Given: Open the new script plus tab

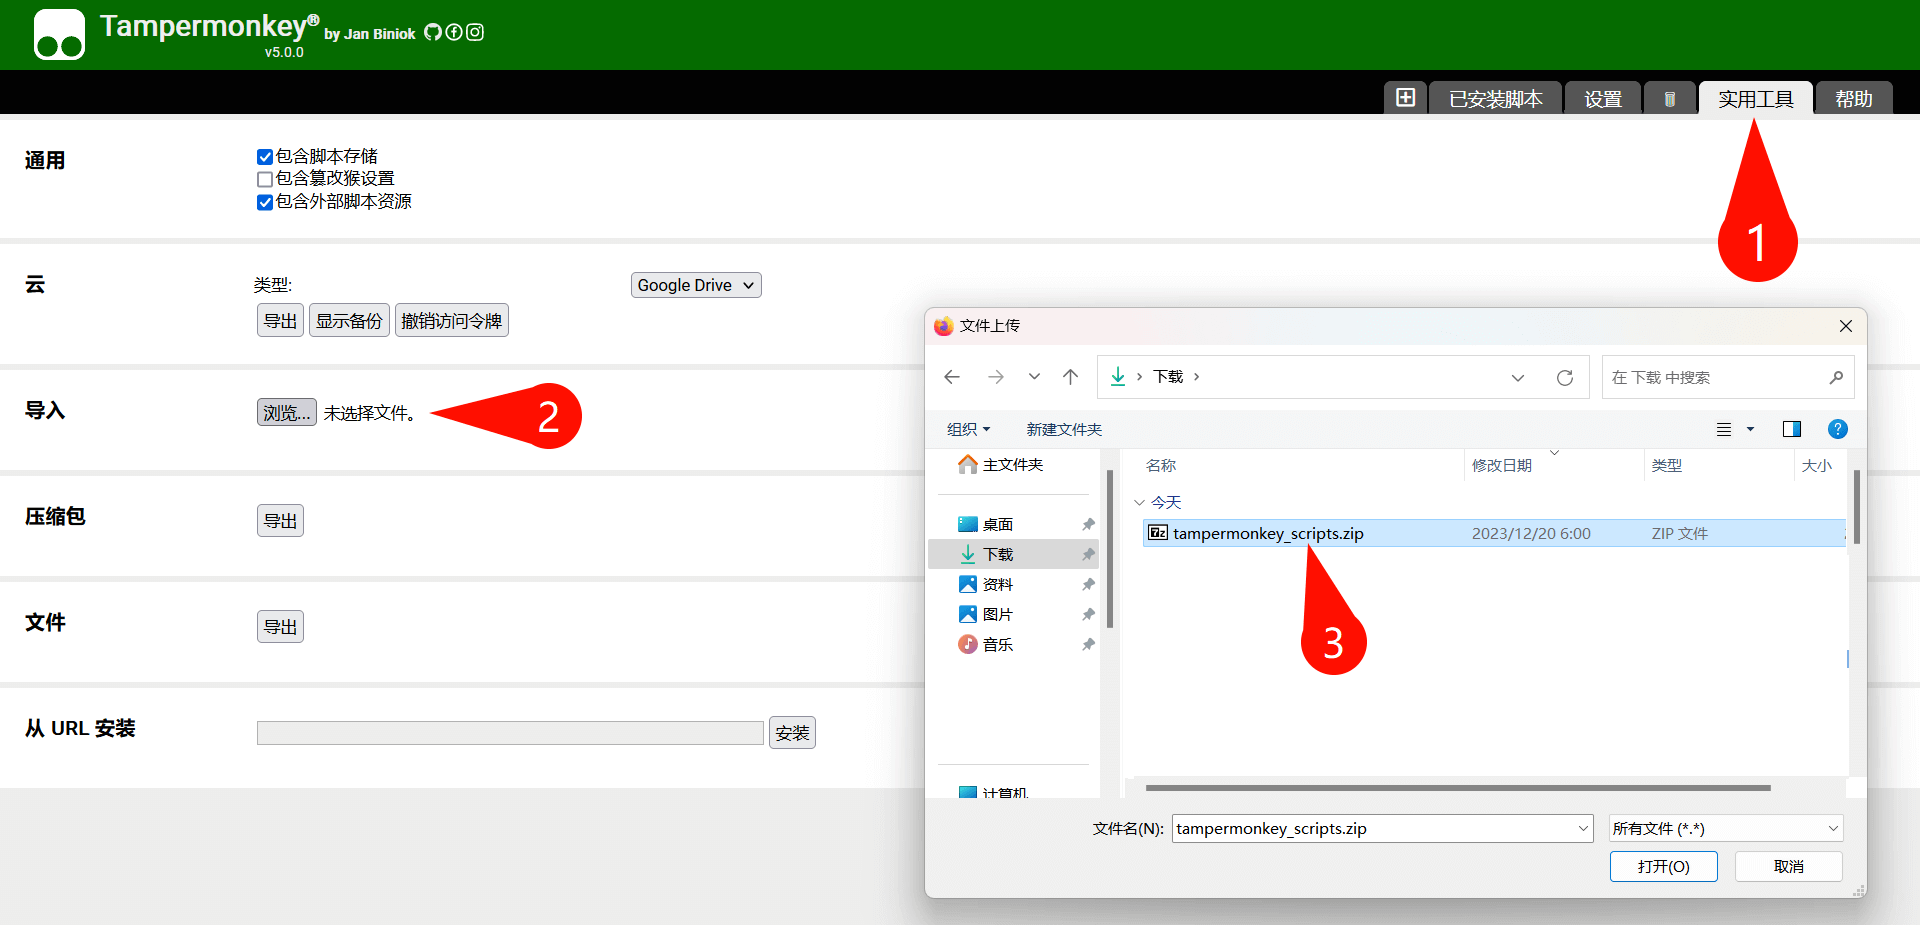Looking at the screenshot, I should tap(1405, 98).
